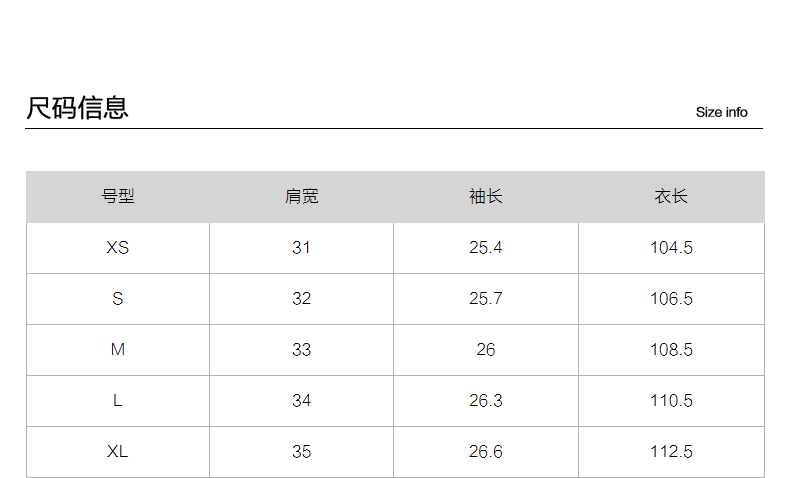Click the S size cell
The width and height of the screenshot is (790, 478).
(x=118, y=298)
